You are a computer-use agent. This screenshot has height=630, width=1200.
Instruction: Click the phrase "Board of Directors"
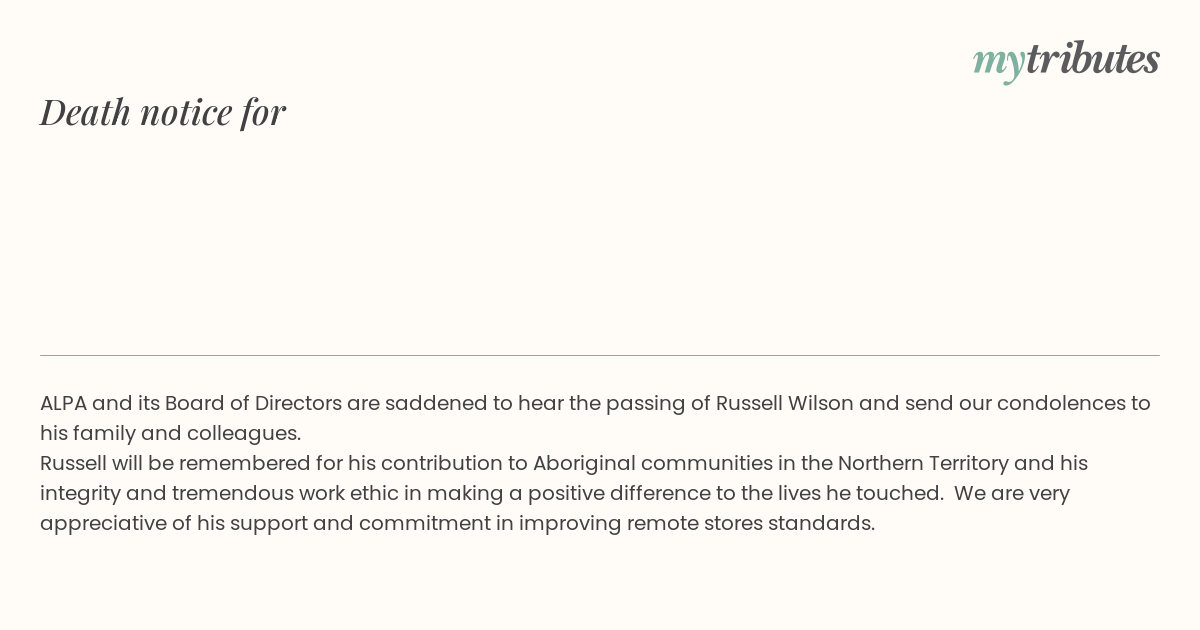[x=253, y=403]
